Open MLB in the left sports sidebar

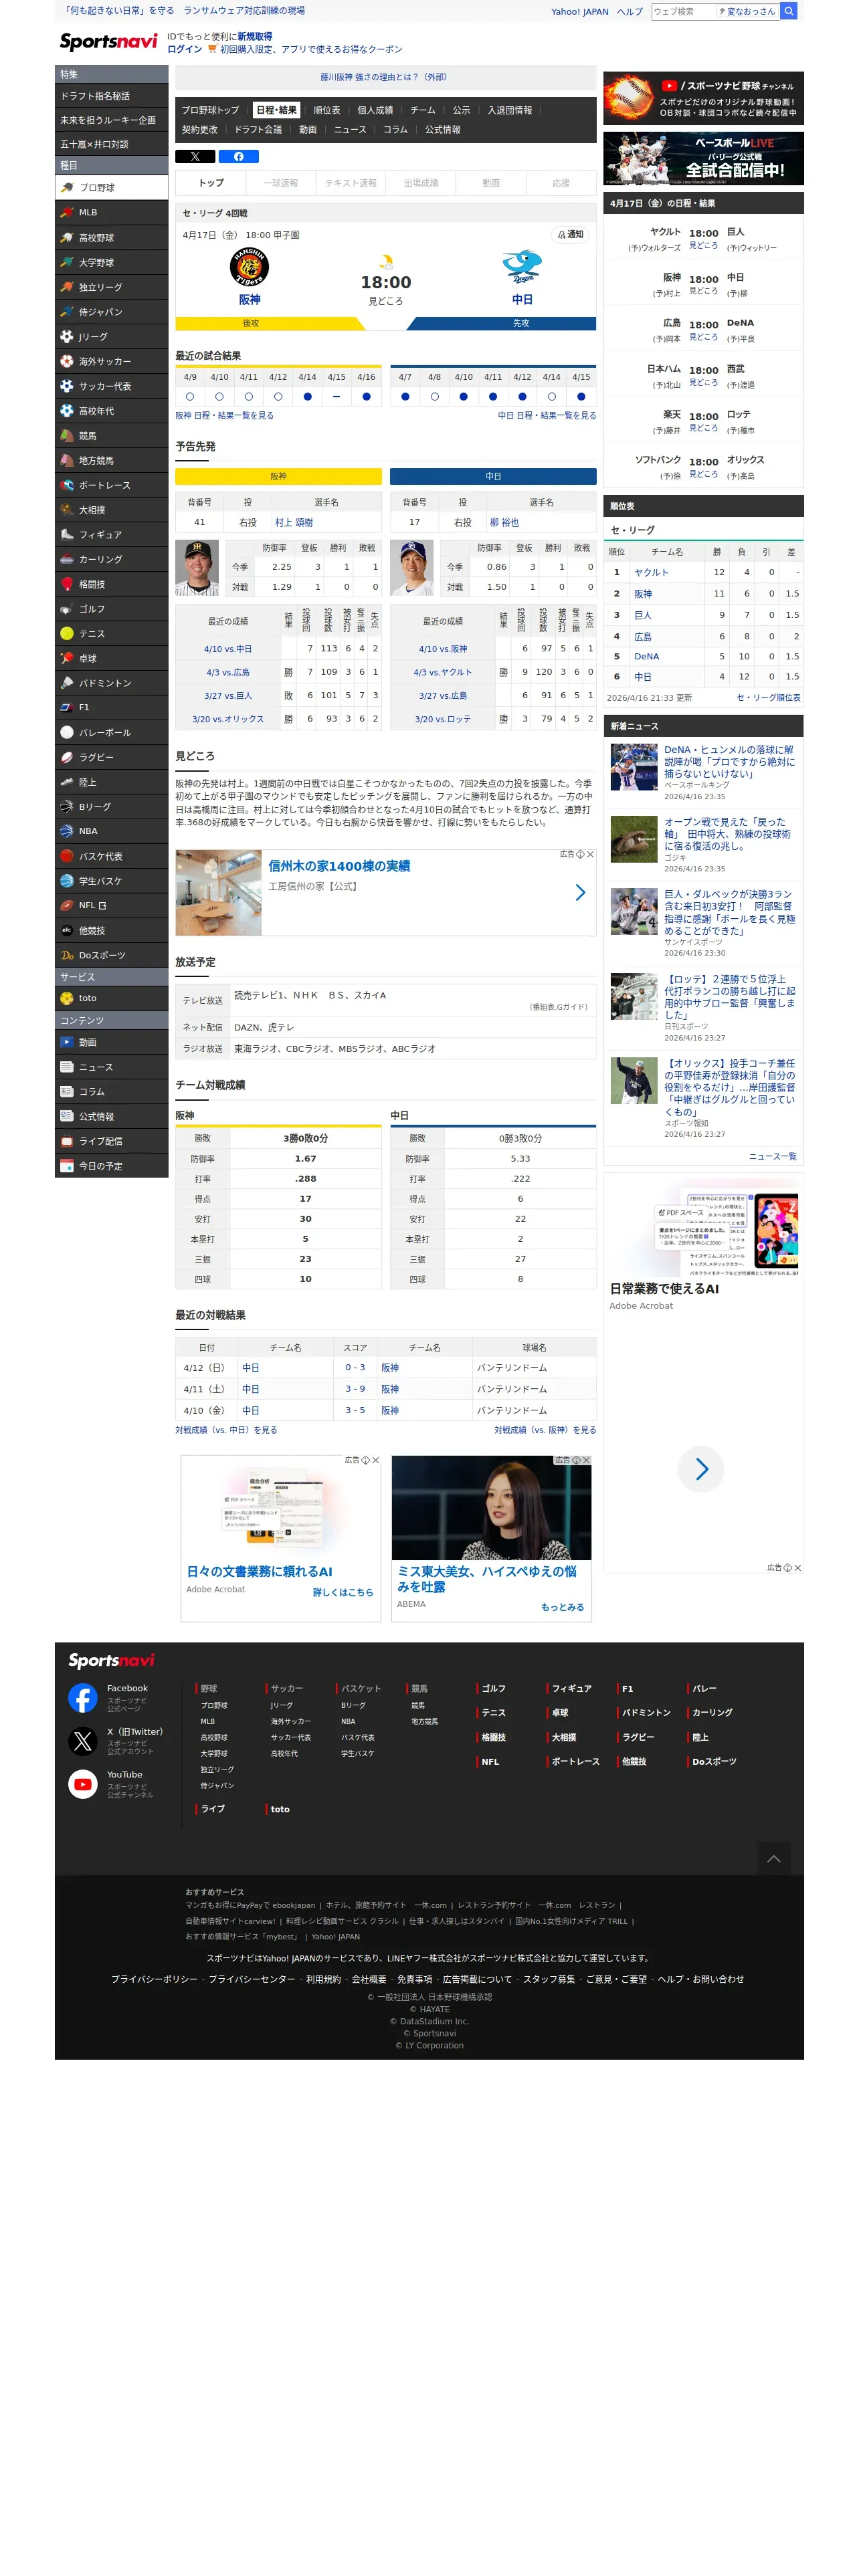click(x=111, y=212)
